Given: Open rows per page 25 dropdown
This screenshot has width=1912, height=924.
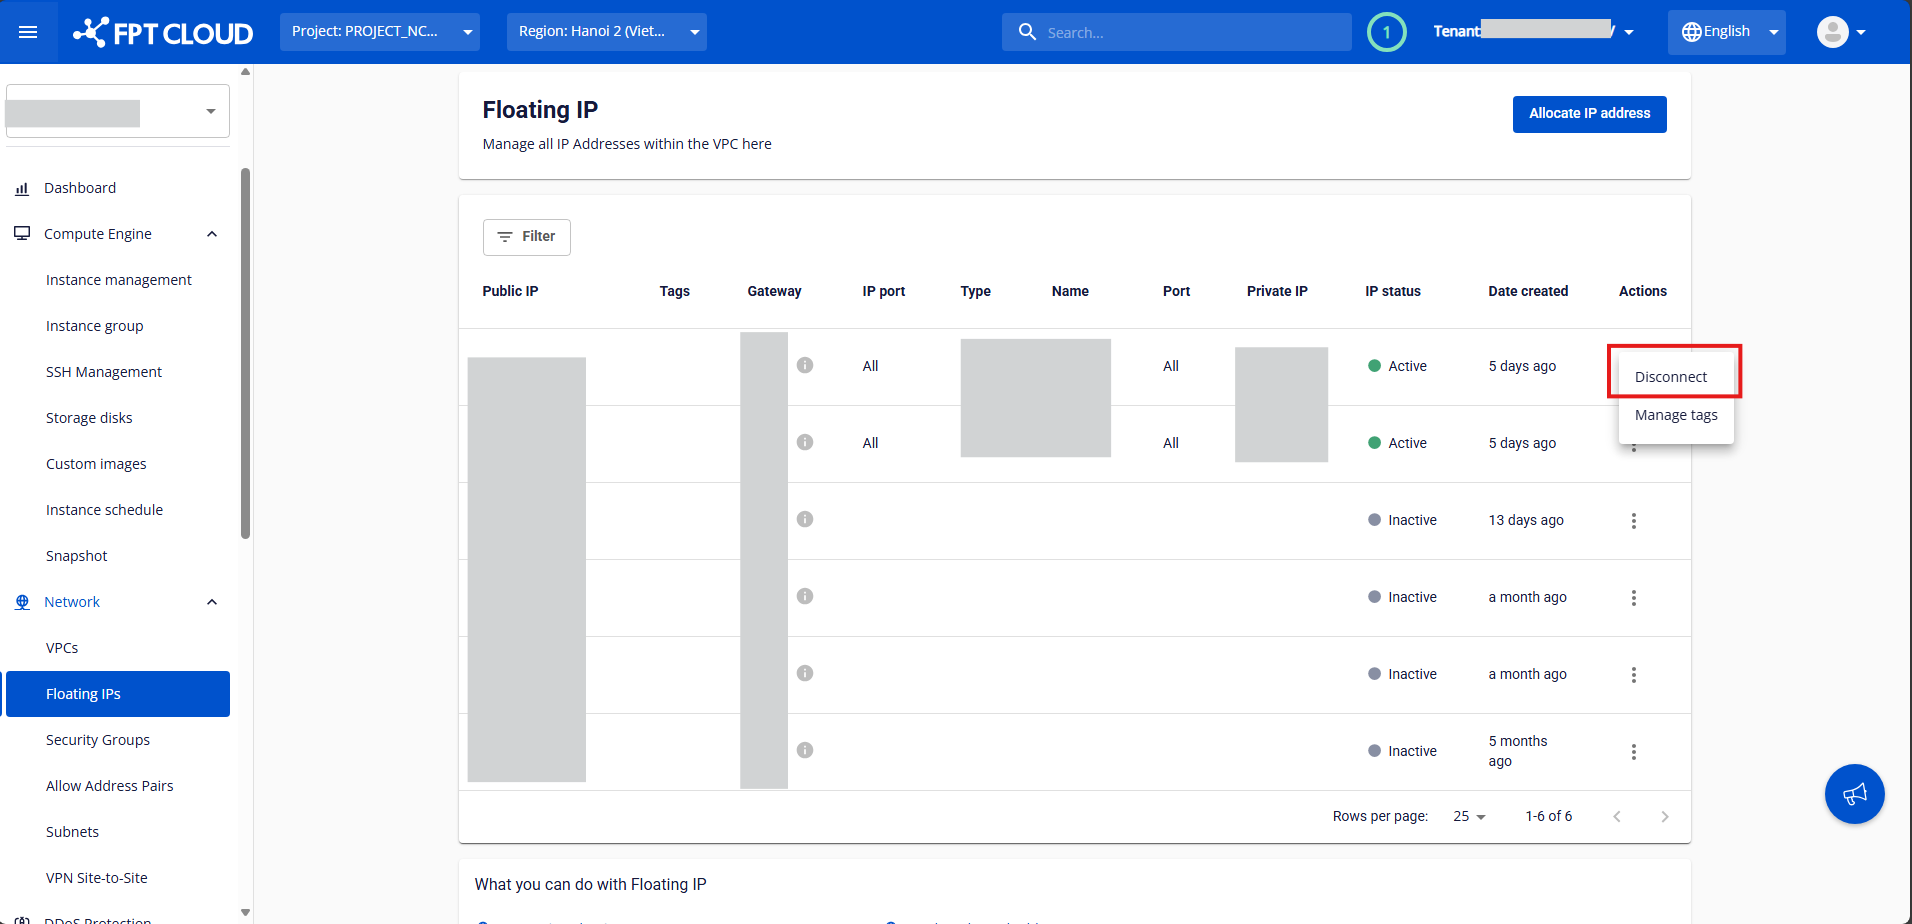Looking at the screenshot, I should click(1469, 817).
